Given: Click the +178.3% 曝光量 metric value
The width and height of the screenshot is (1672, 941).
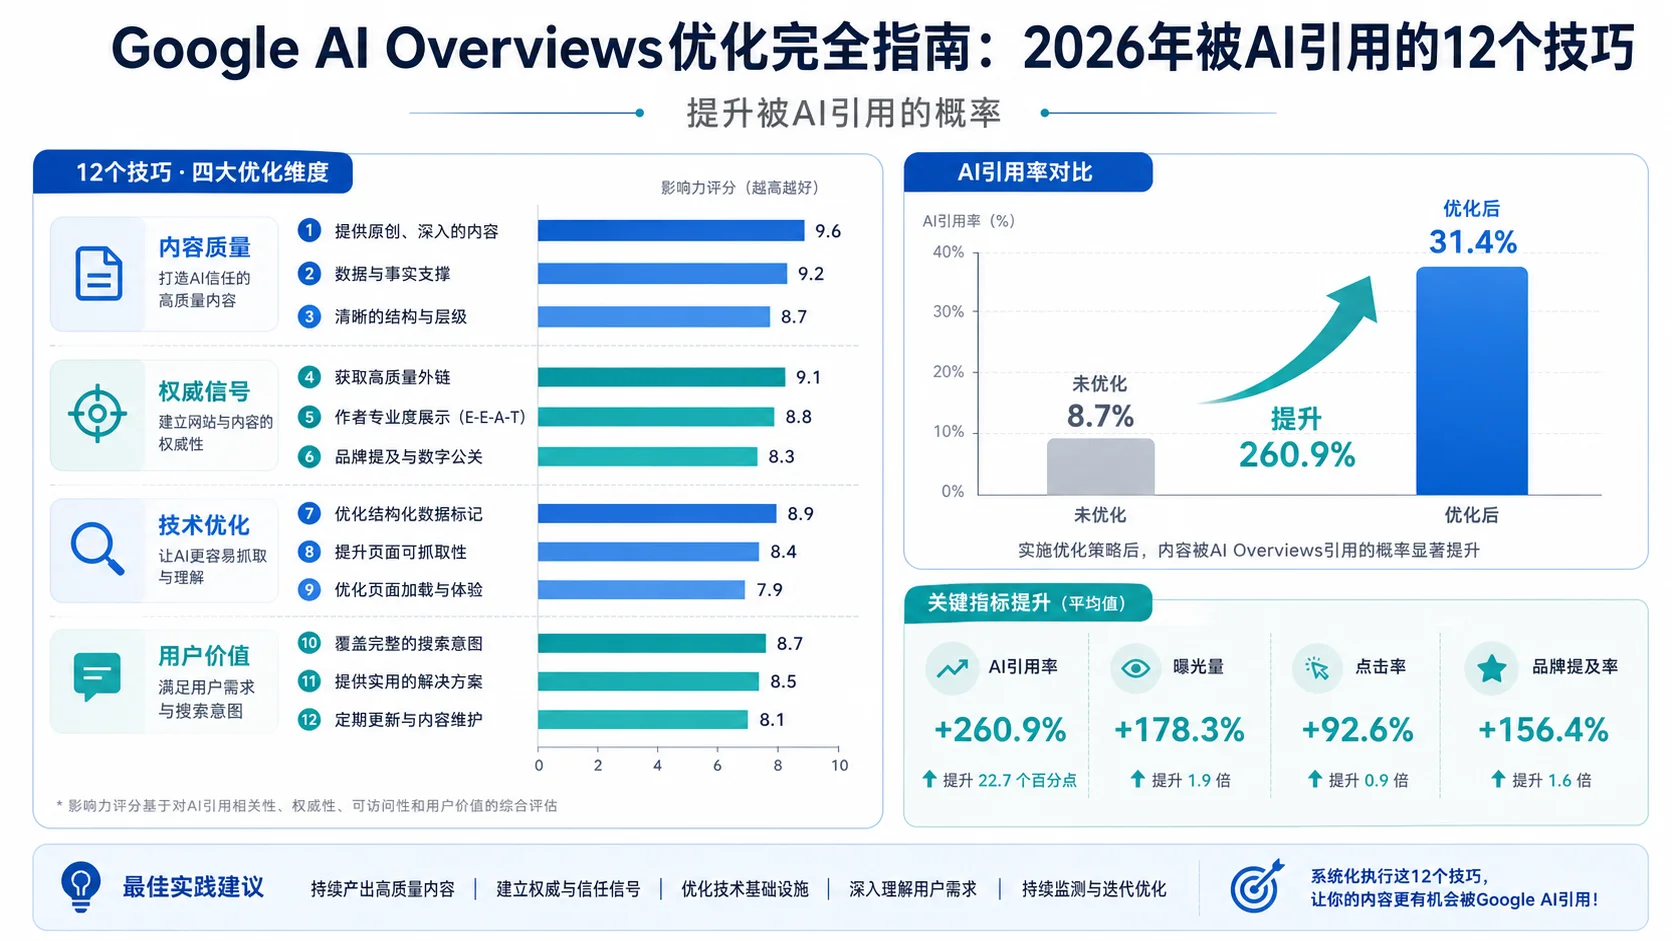Looking at the screenshot, I should point(1179,730).
